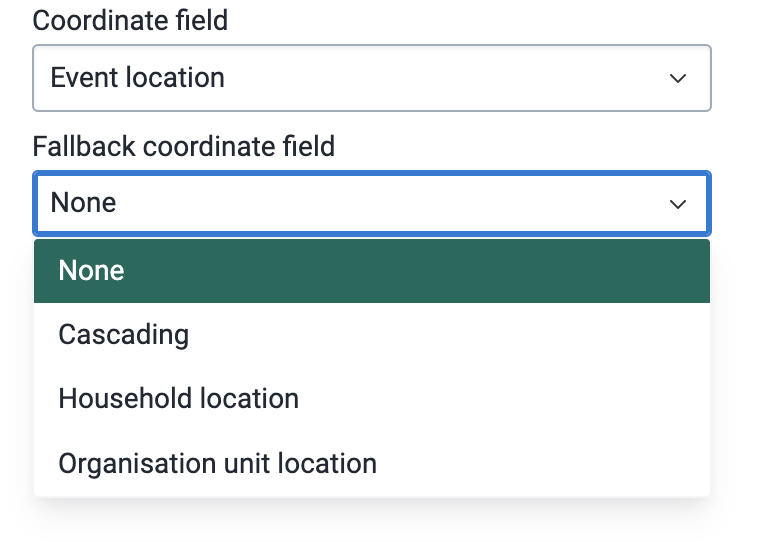The width and height of the screenshot is (764, 542).
Task: Click the chevron in the focused None select
Action: [x=678, y=204]
